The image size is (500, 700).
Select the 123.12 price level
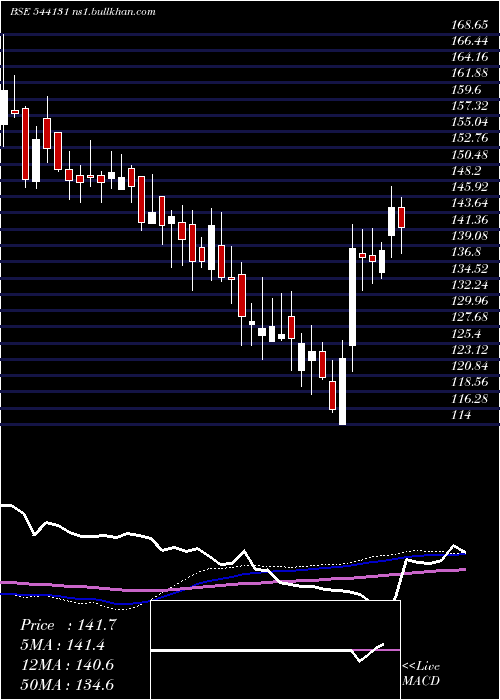470,350
